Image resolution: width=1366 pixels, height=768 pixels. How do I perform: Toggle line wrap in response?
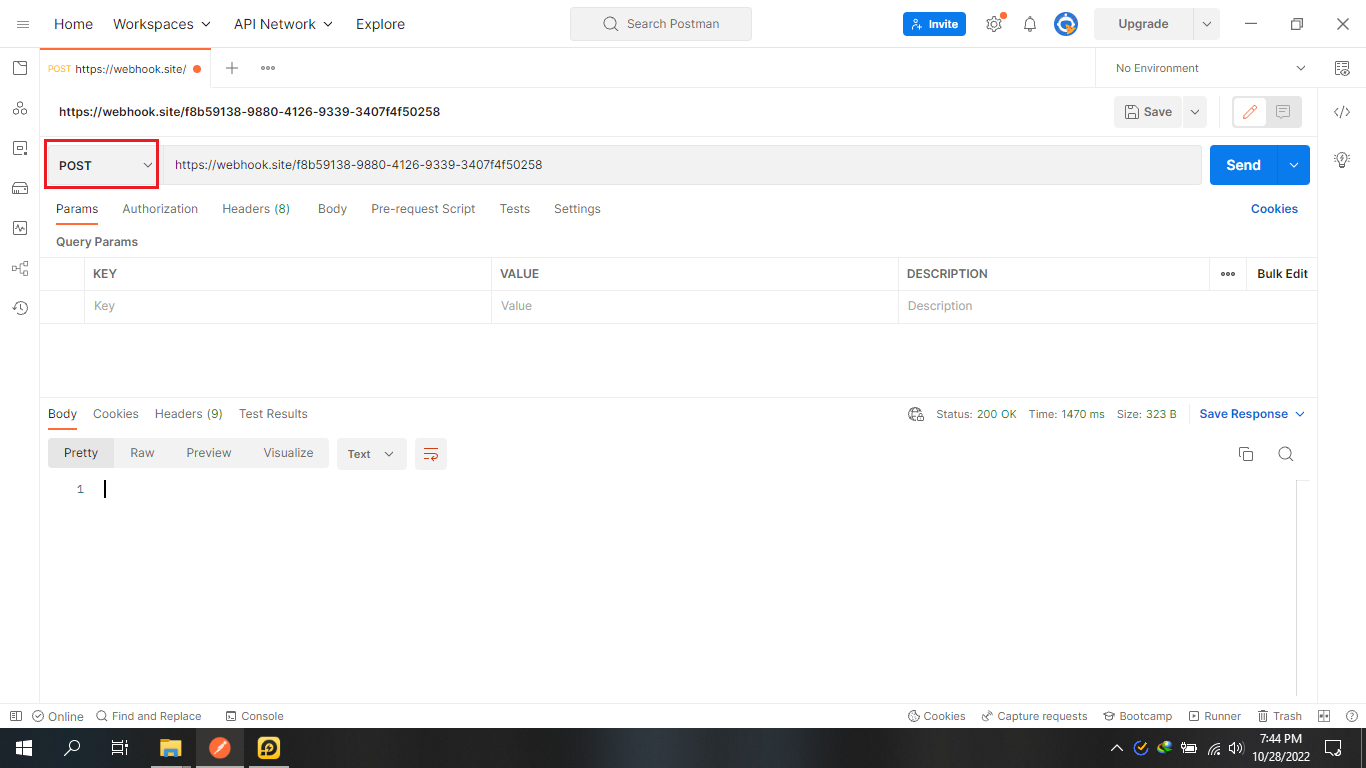(431, 454)
